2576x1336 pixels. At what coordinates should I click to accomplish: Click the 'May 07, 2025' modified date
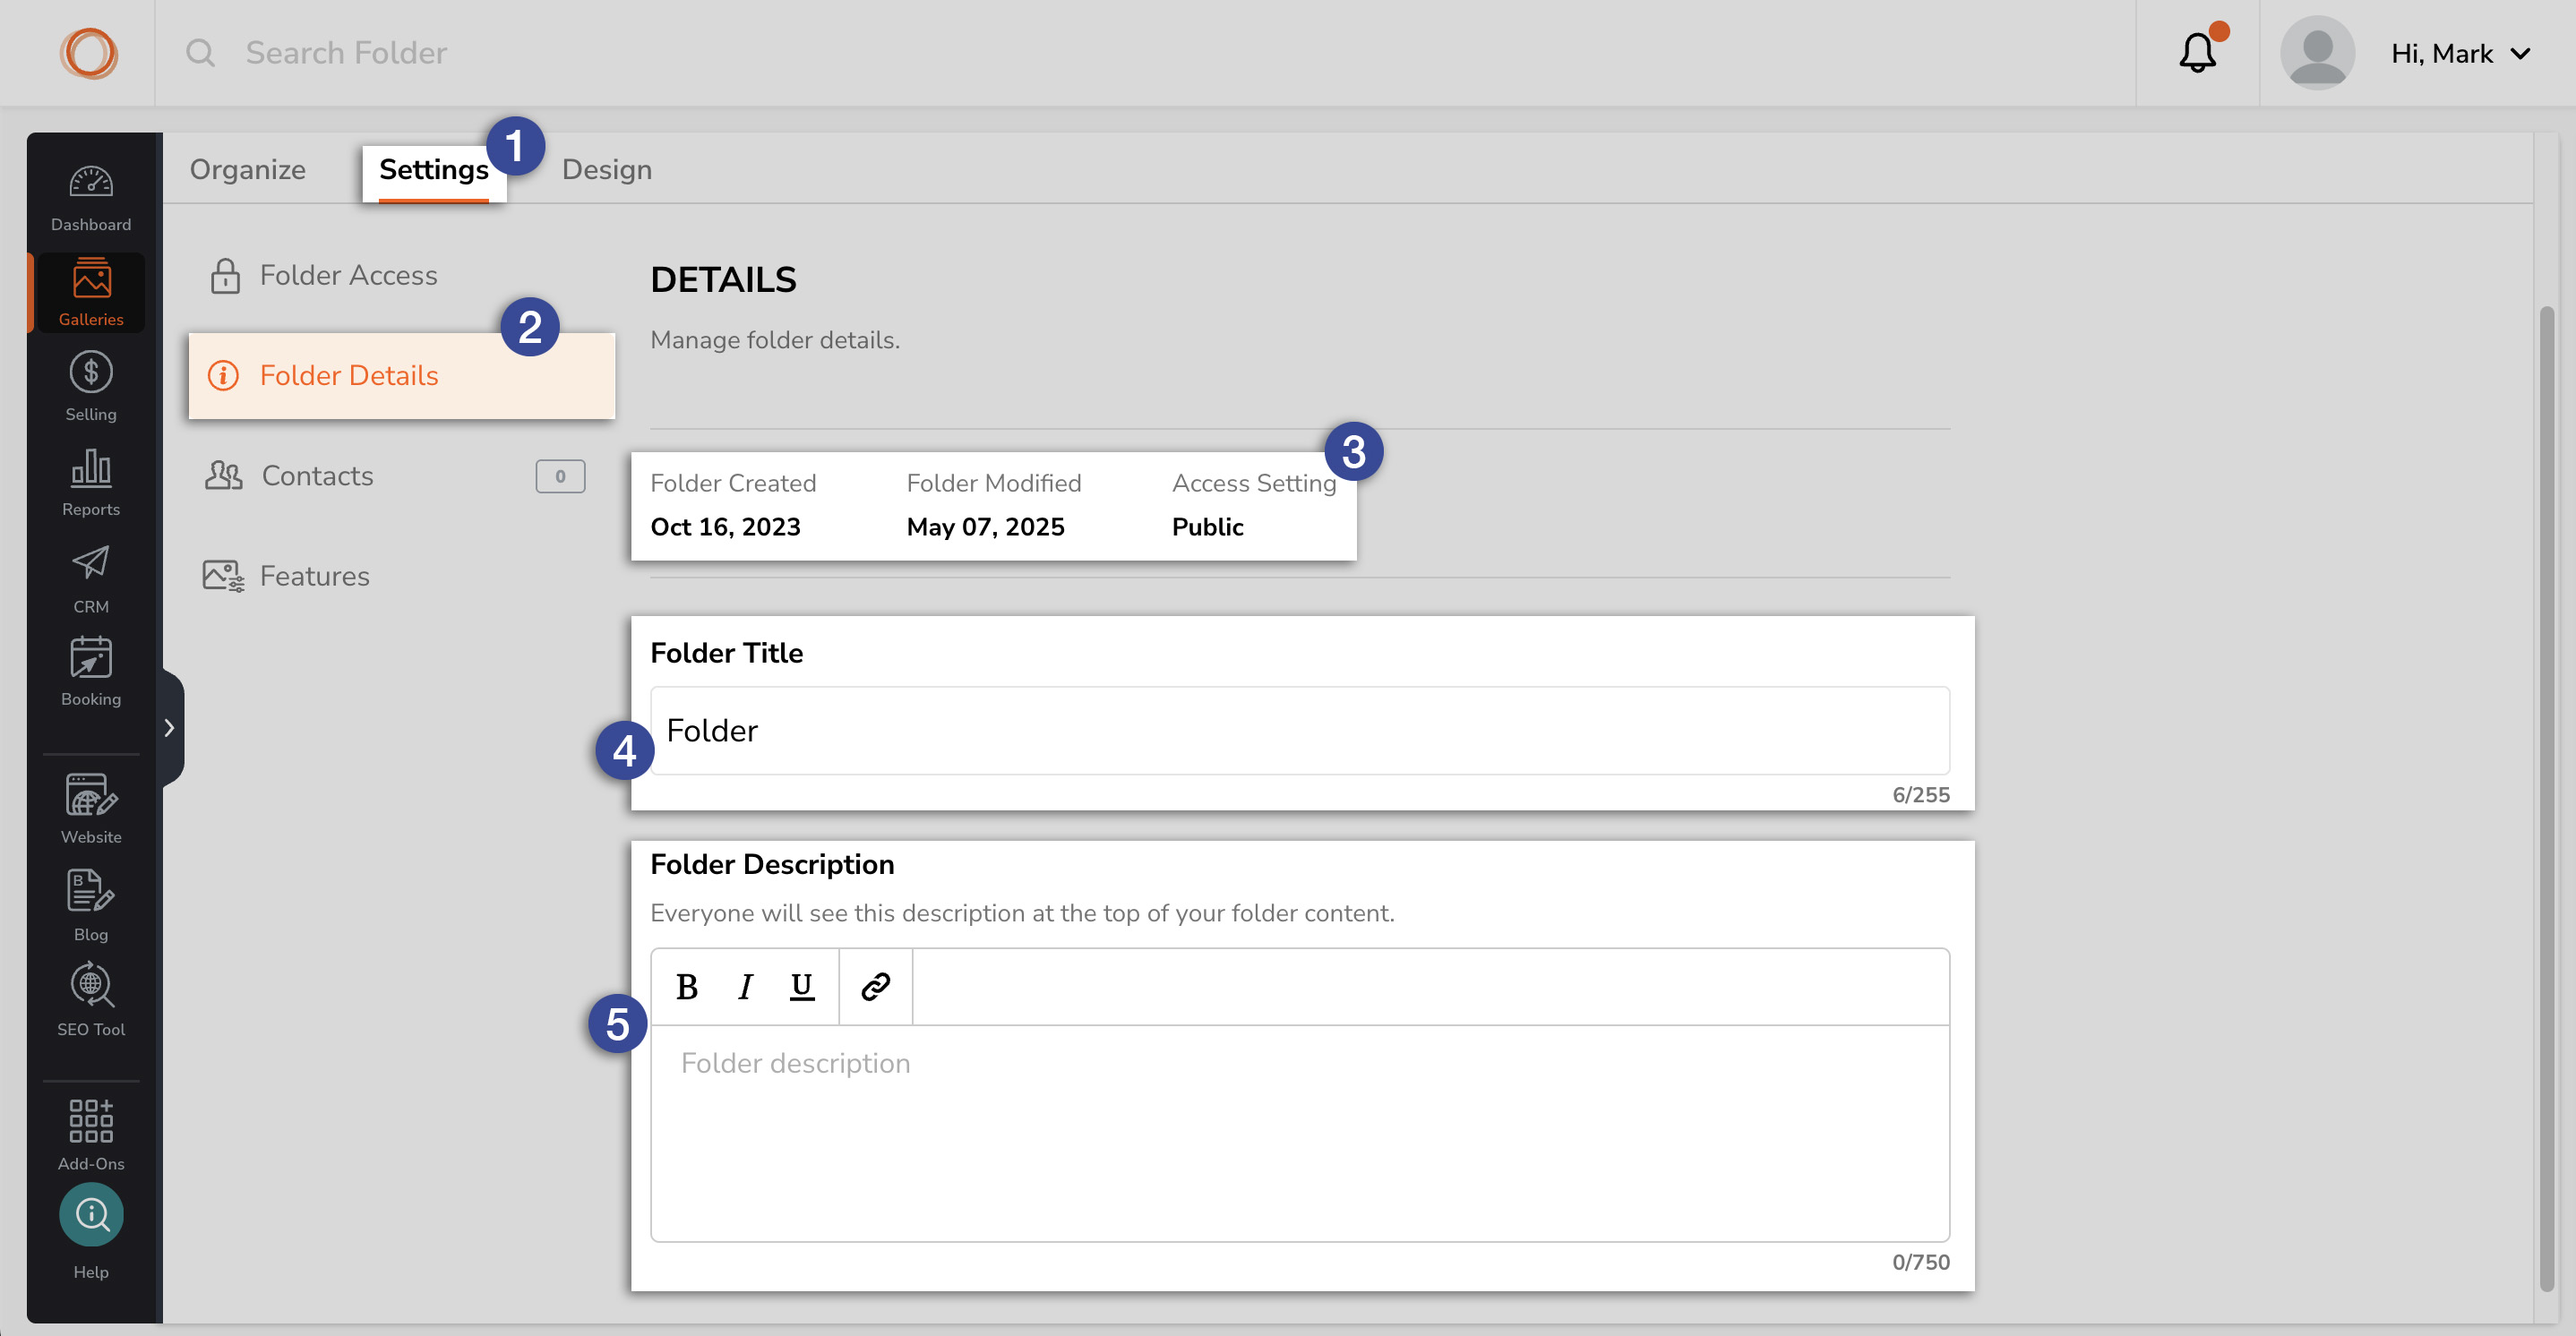pos(985,527)
